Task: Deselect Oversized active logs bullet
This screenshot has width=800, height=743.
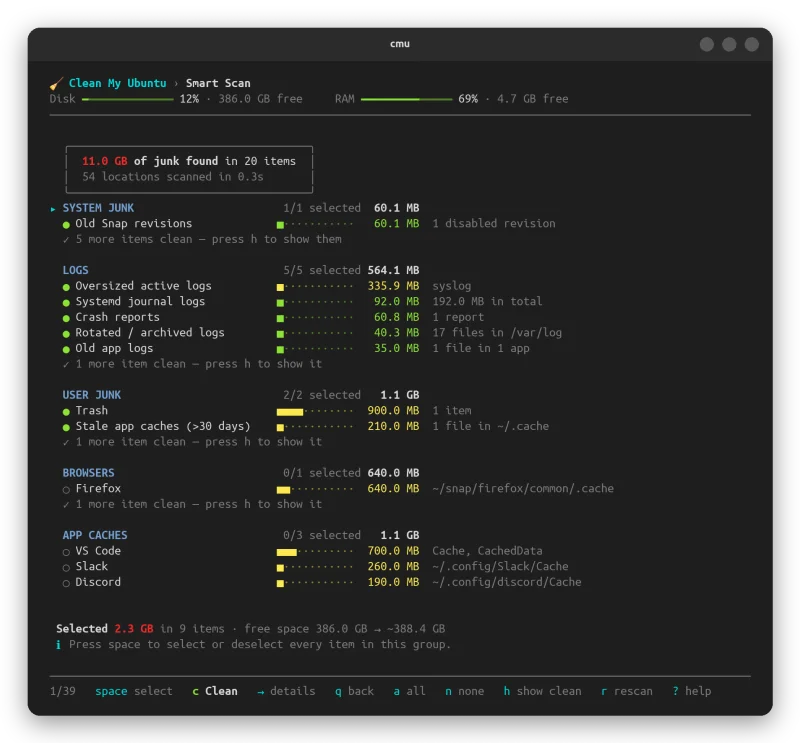Action: point(66,287)
